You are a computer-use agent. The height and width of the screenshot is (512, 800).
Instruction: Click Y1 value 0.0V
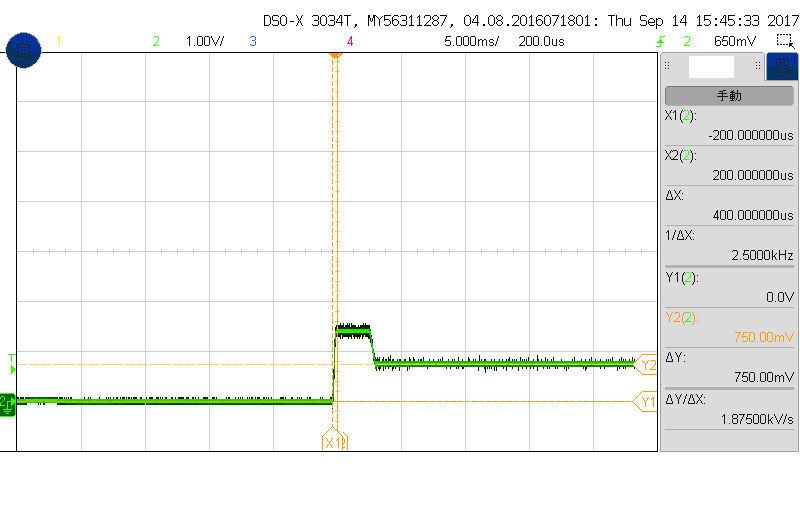click(x=780, y=297)
